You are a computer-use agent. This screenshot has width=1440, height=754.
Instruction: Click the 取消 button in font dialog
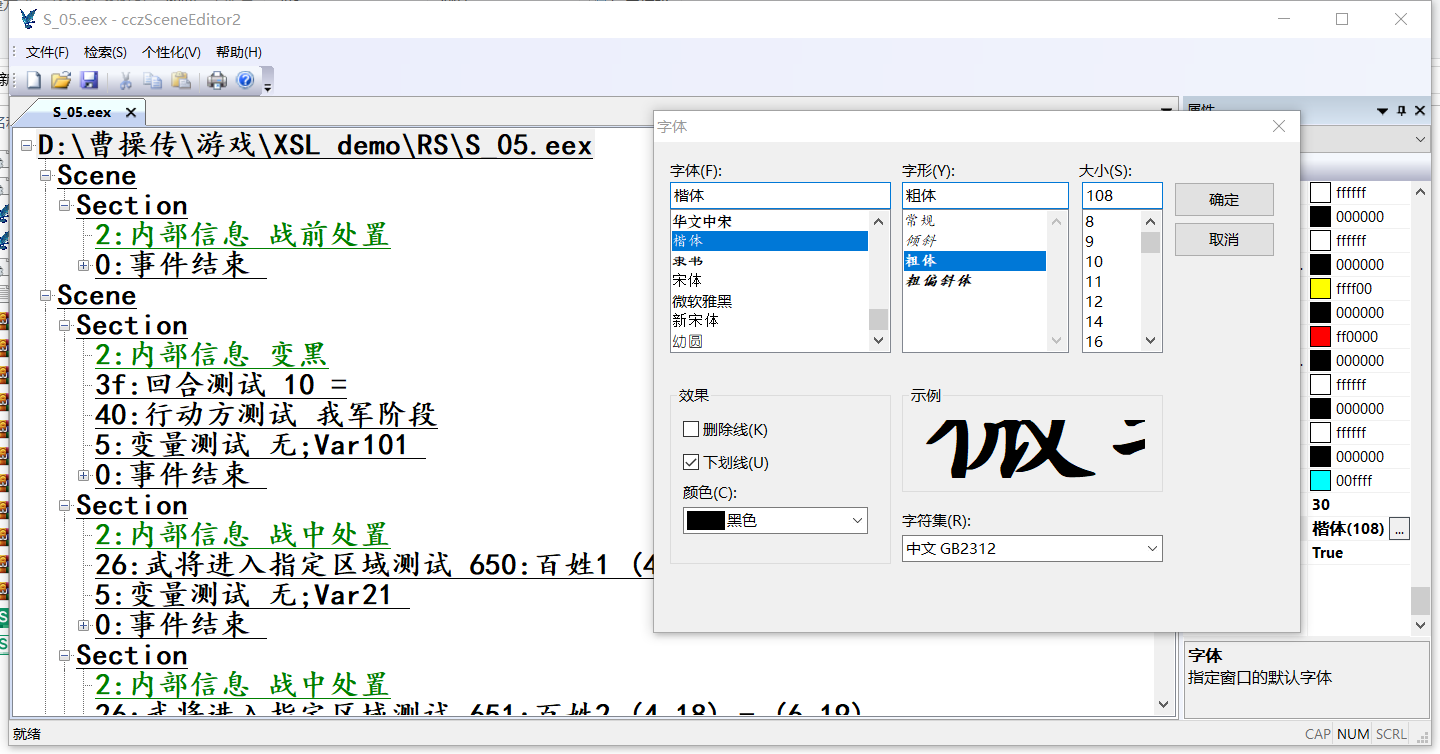click(1223, 240)
